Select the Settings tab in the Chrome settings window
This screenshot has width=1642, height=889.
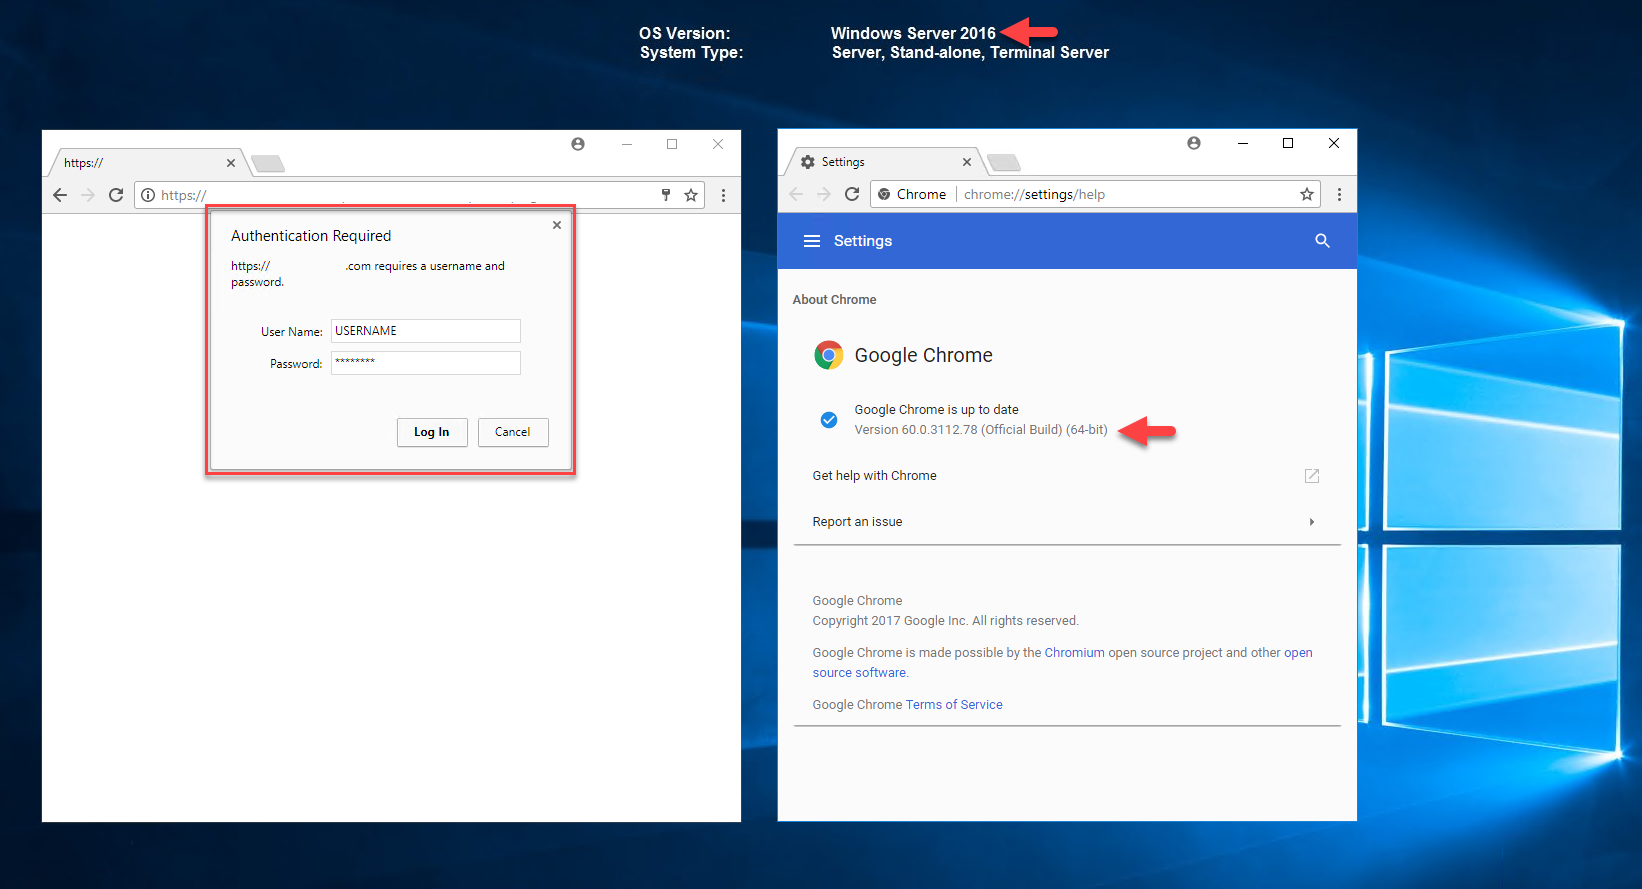pyautogui.click(x=885, y=162)
